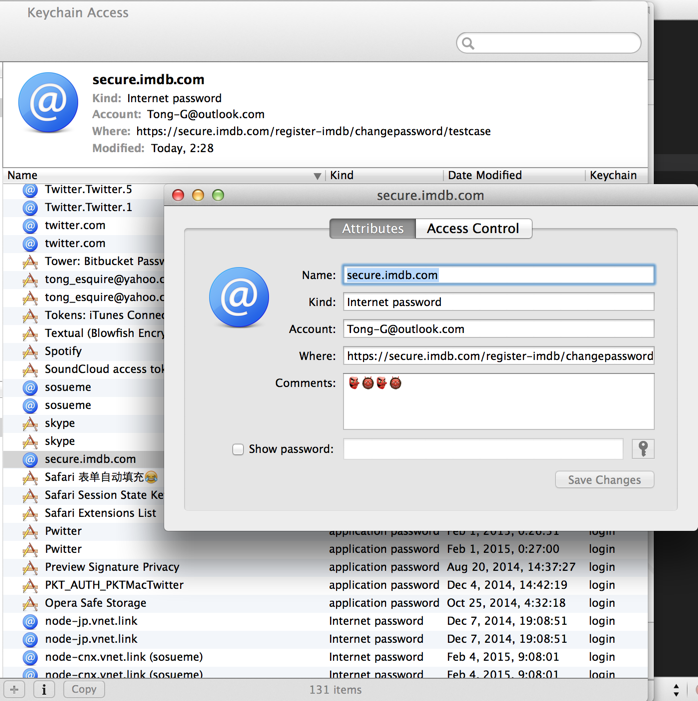Click the application icon beside PKT_AUTH_PKTMacTwitter
The width and height of the screenshot is (698, 701).
[x=30, y=585]
